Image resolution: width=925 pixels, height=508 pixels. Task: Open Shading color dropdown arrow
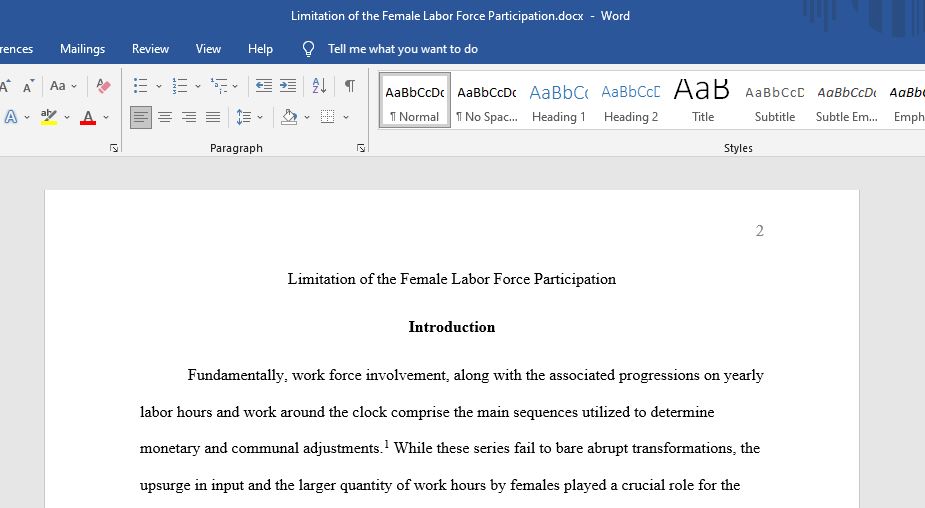point(307,117)
